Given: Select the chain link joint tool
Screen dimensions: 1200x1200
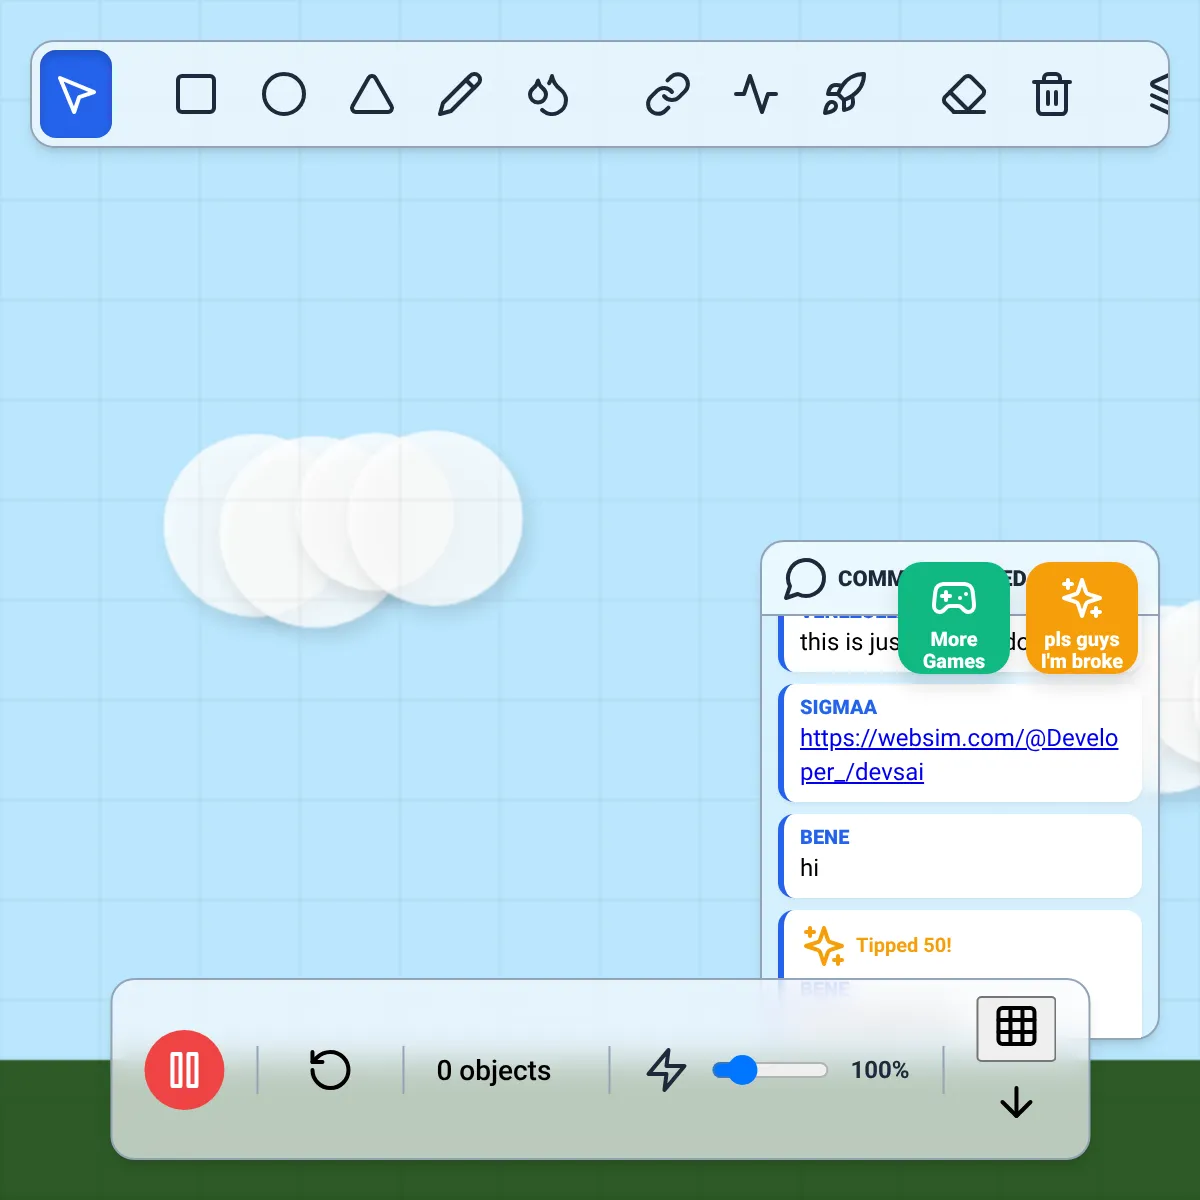Looking at the screenshot, I should [668, 94].
